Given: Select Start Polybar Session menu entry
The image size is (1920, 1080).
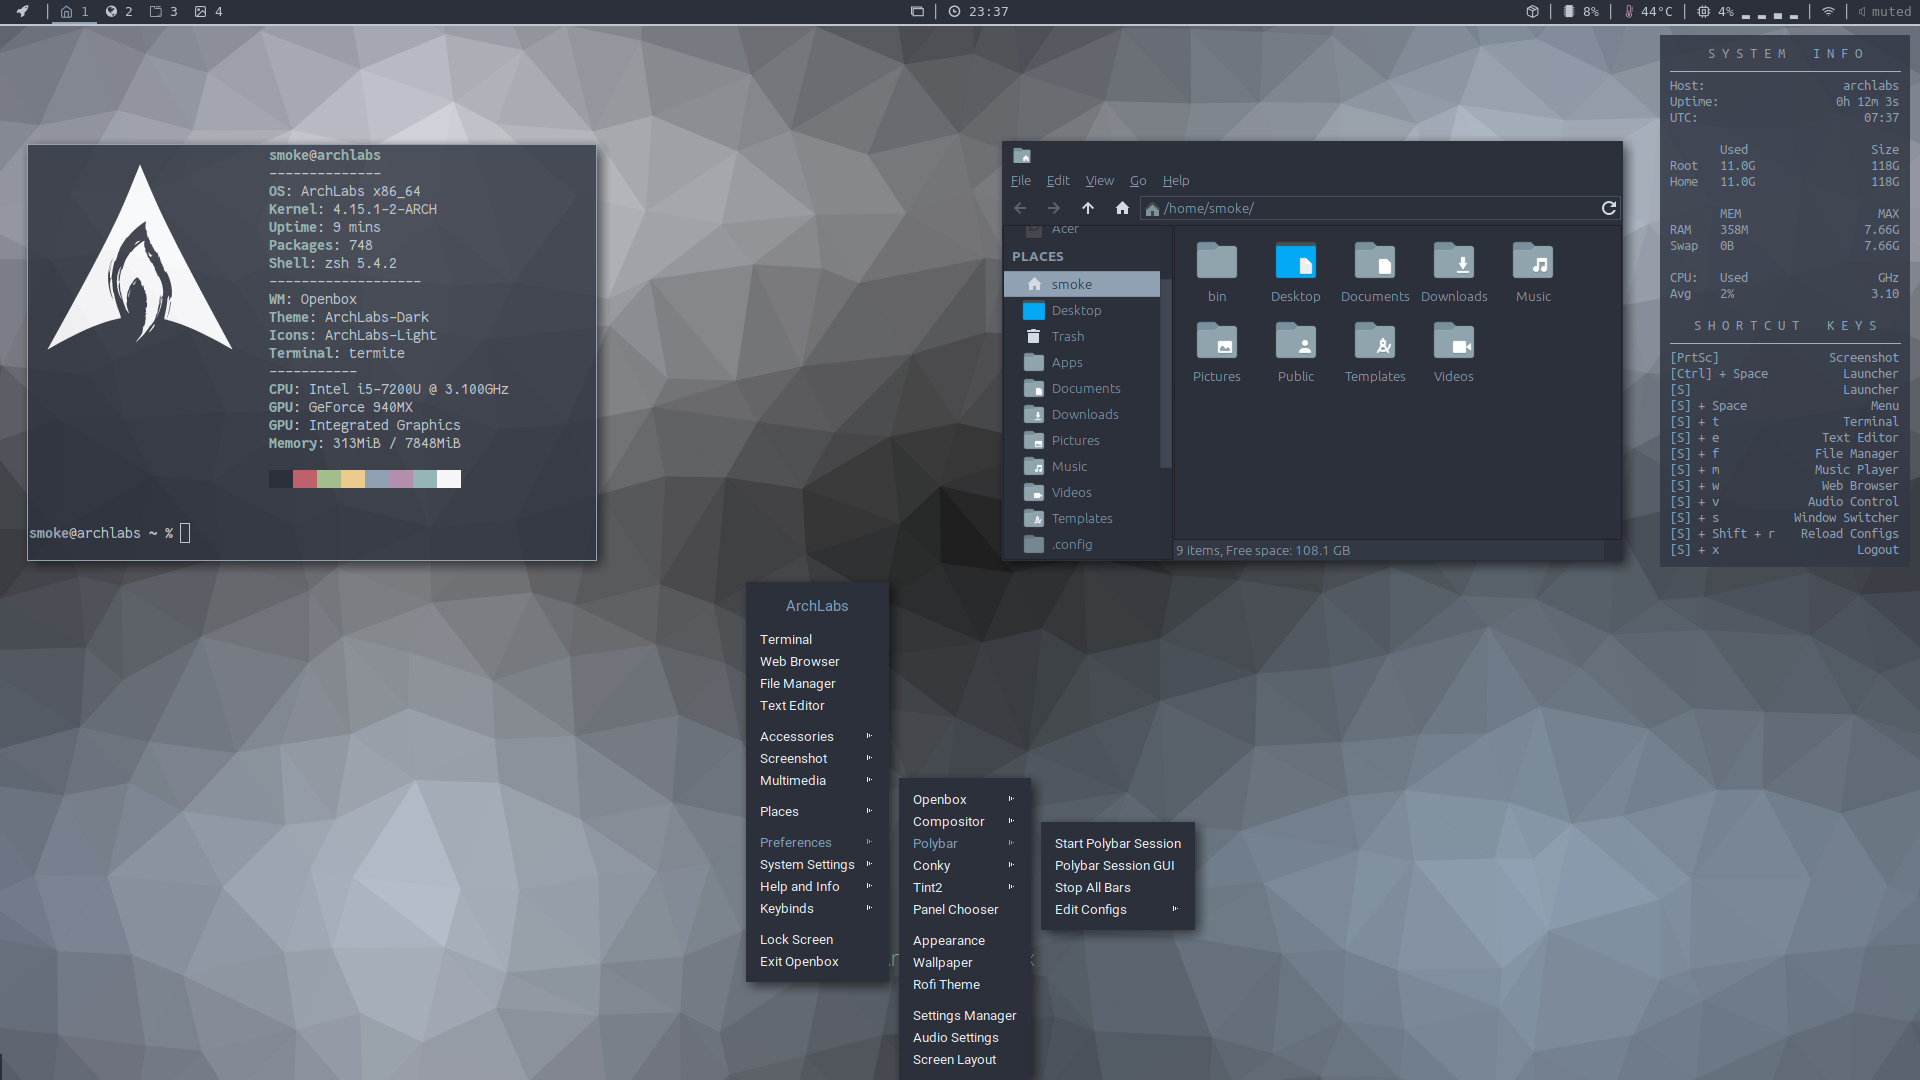Looking at the screenshot, I should [1117, 844].
